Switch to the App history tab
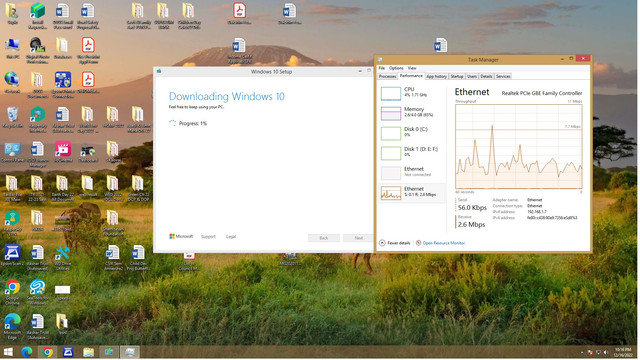 (436, 76)
